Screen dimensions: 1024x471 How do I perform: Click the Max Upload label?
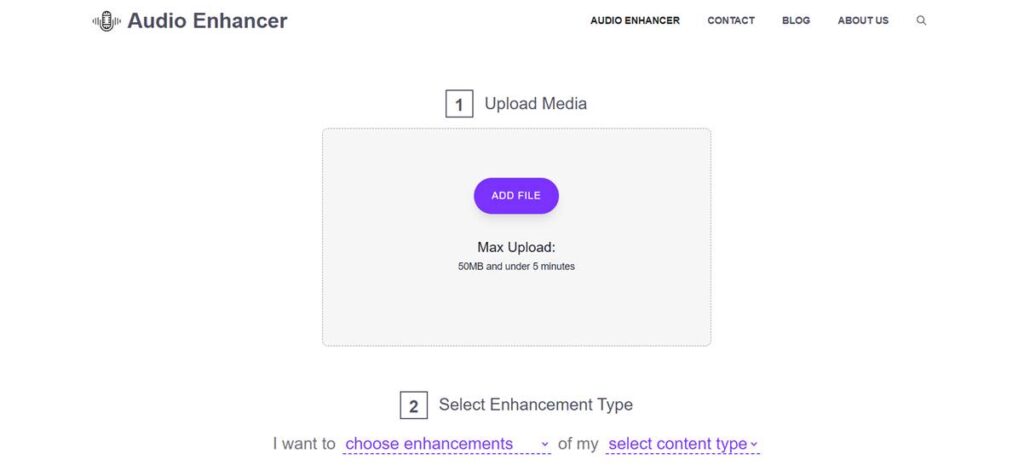point(516,248)
